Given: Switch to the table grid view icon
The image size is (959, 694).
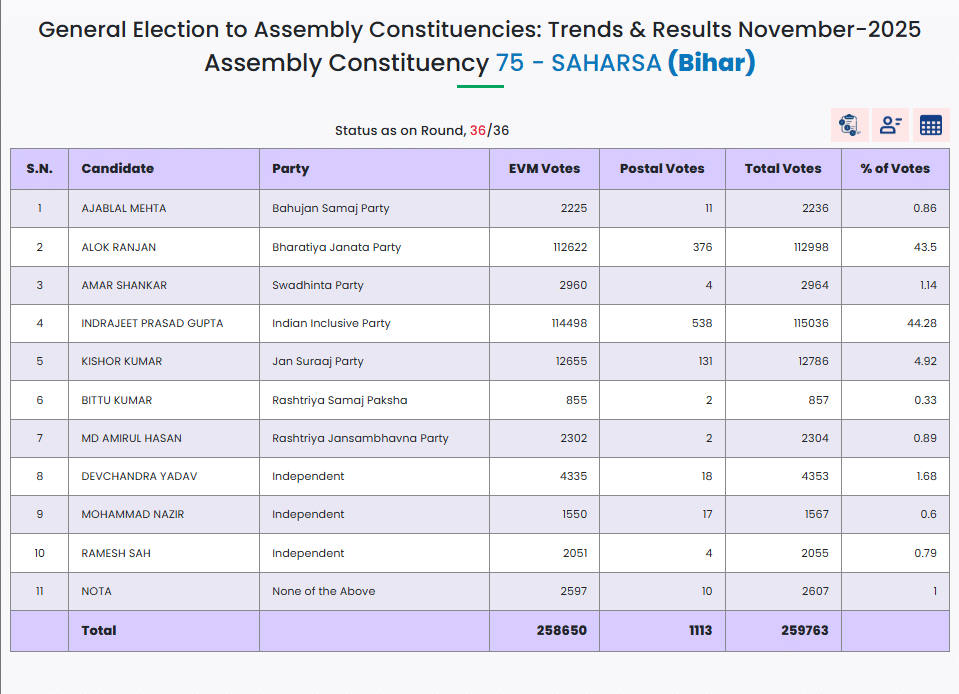Looking at the screenshot, I should (931, 125).
